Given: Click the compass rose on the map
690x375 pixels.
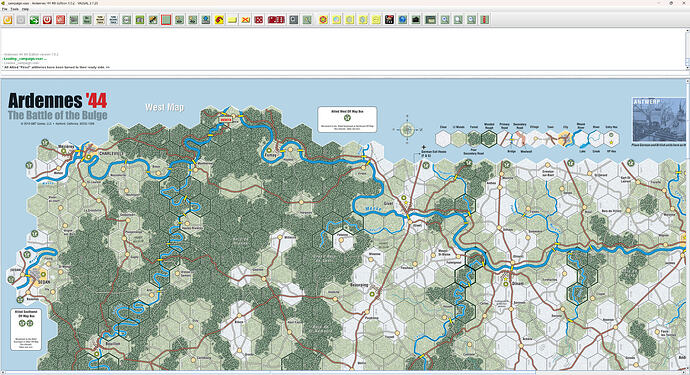Looking at the screenshot, I should pos(407,129).
